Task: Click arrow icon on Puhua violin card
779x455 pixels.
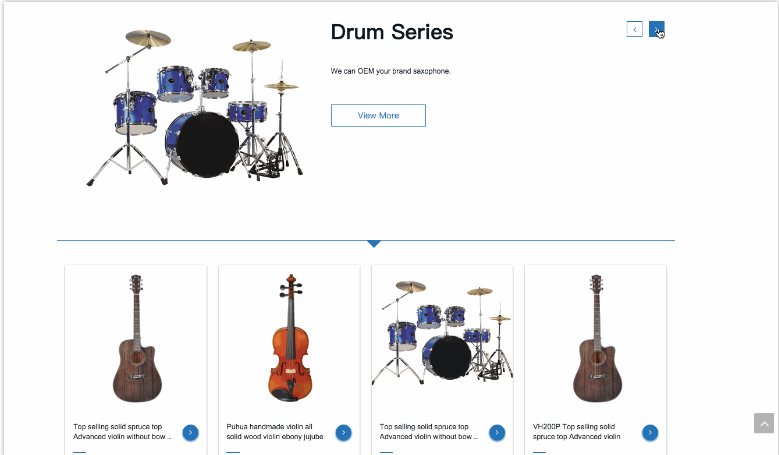Action: 343,433
